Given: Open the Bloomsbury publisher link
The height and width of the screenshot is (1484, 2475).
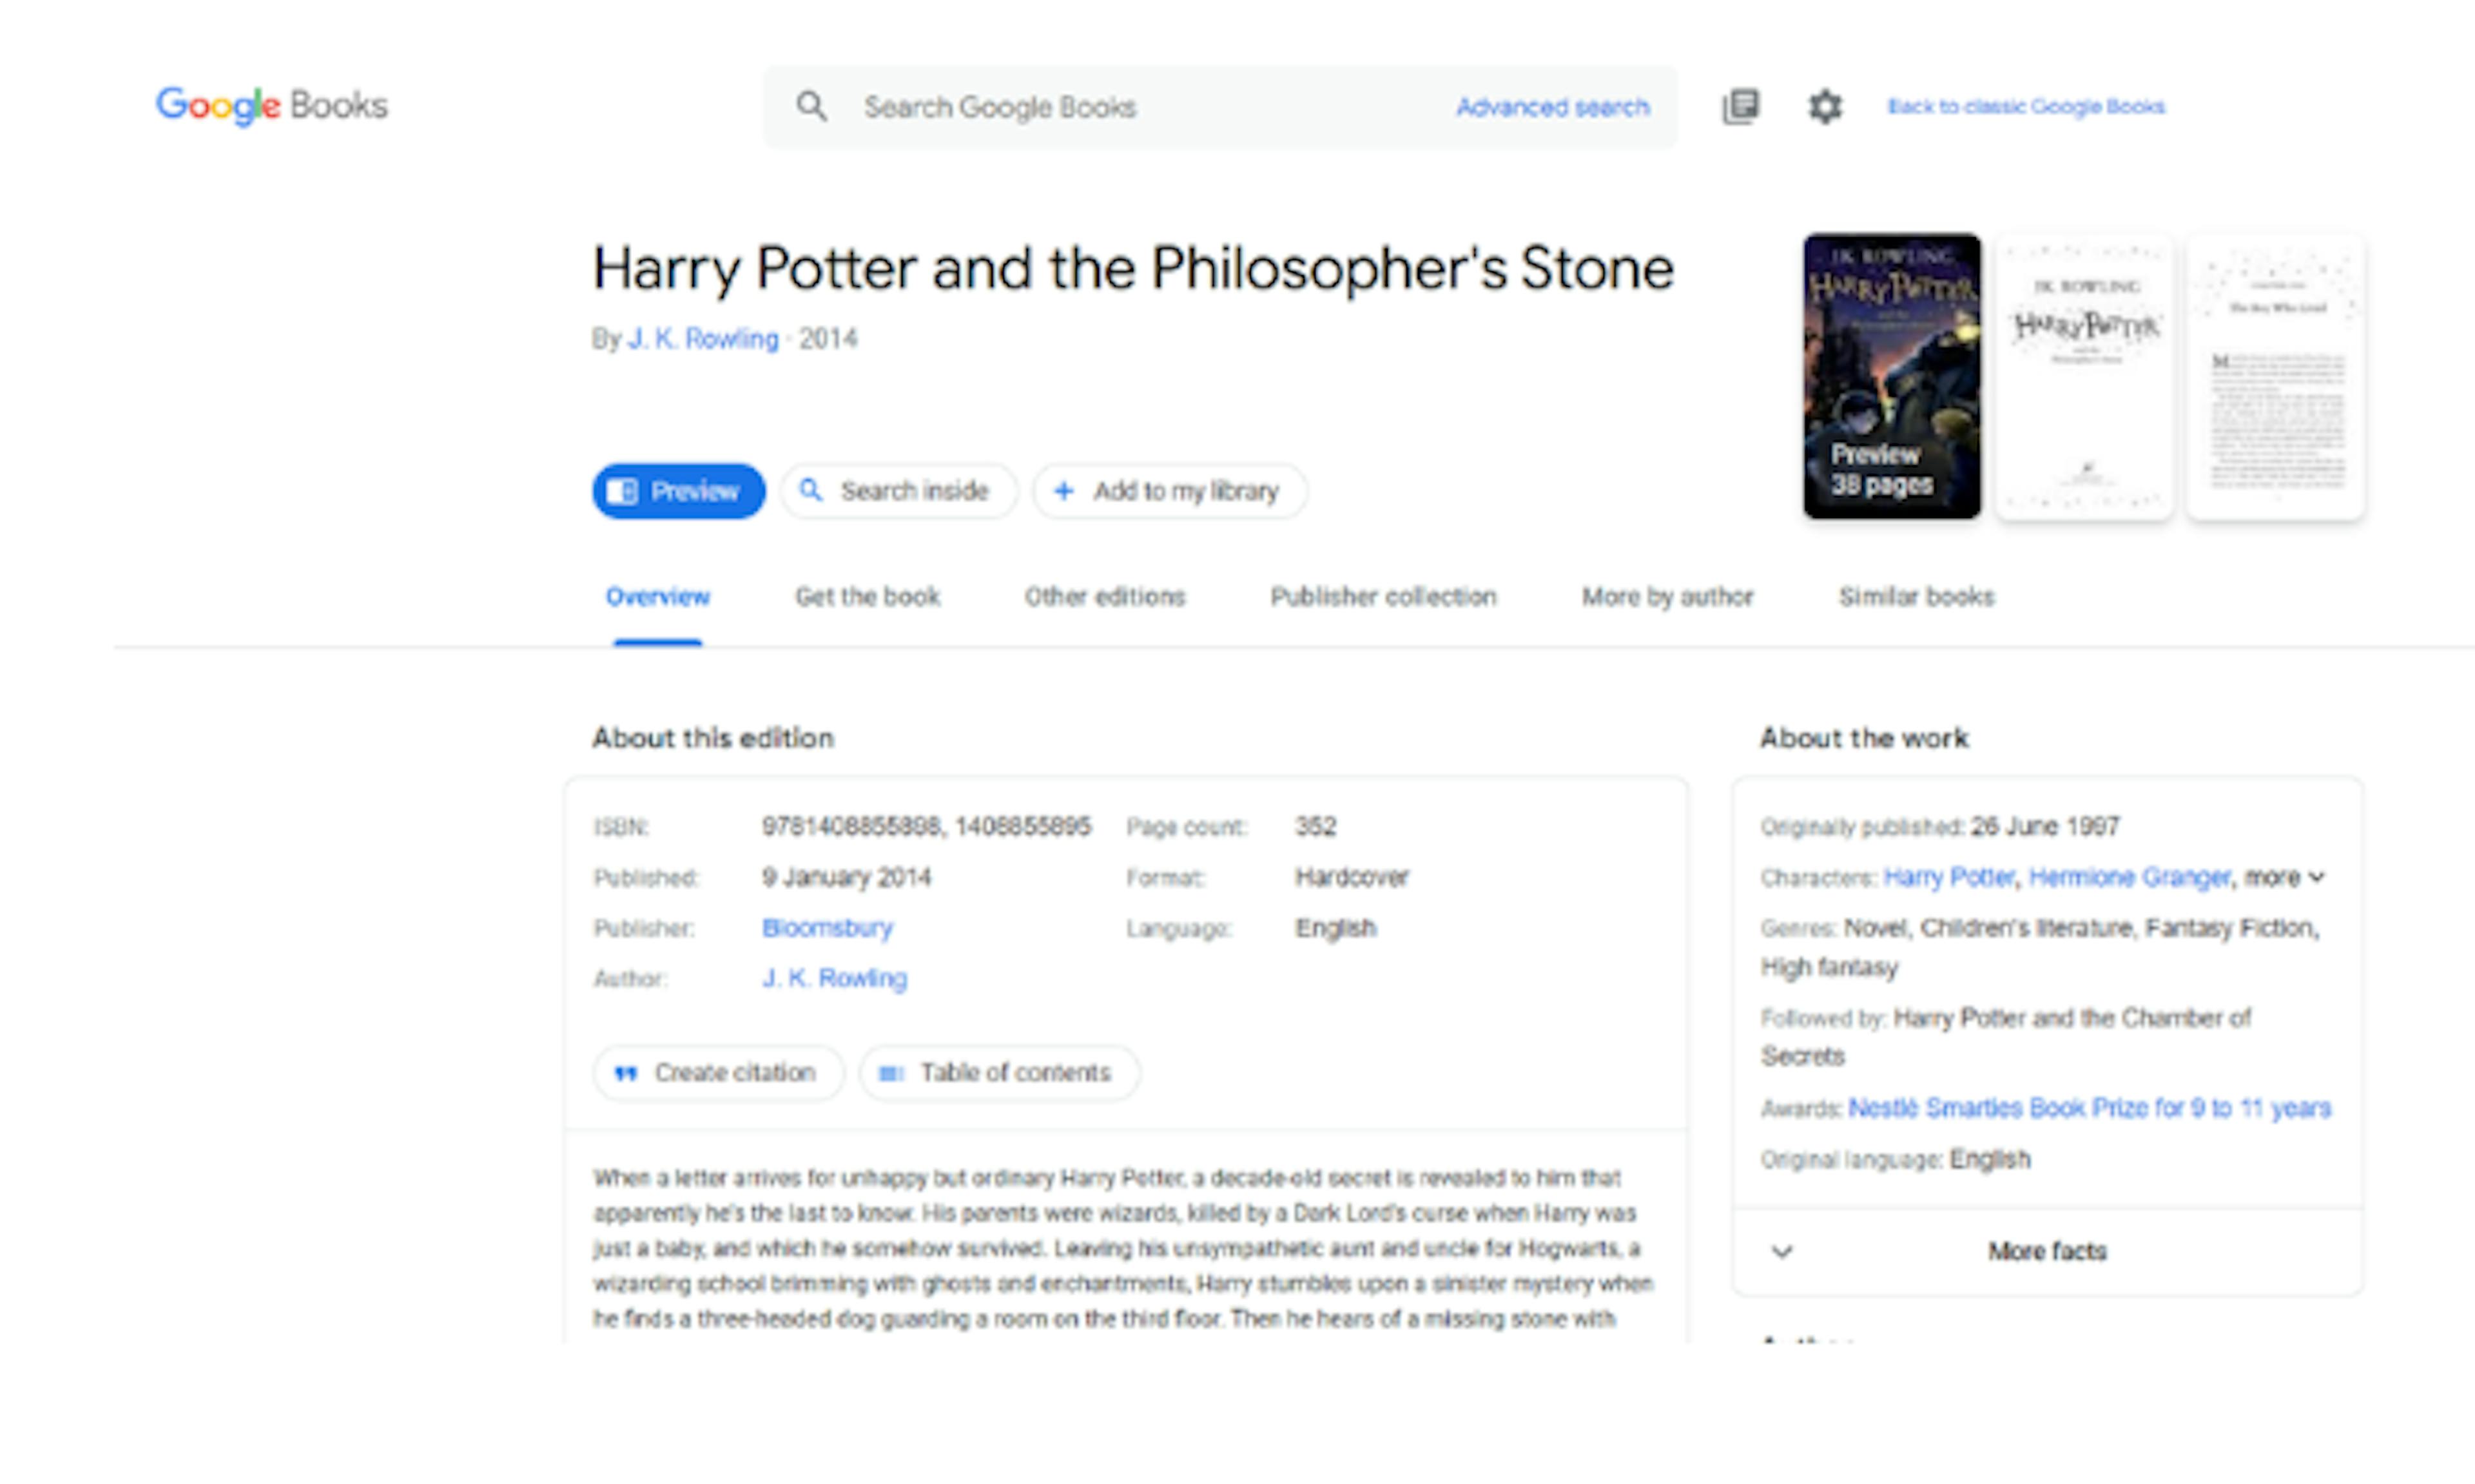Looking at the screenshot, I should click(827, 928).
